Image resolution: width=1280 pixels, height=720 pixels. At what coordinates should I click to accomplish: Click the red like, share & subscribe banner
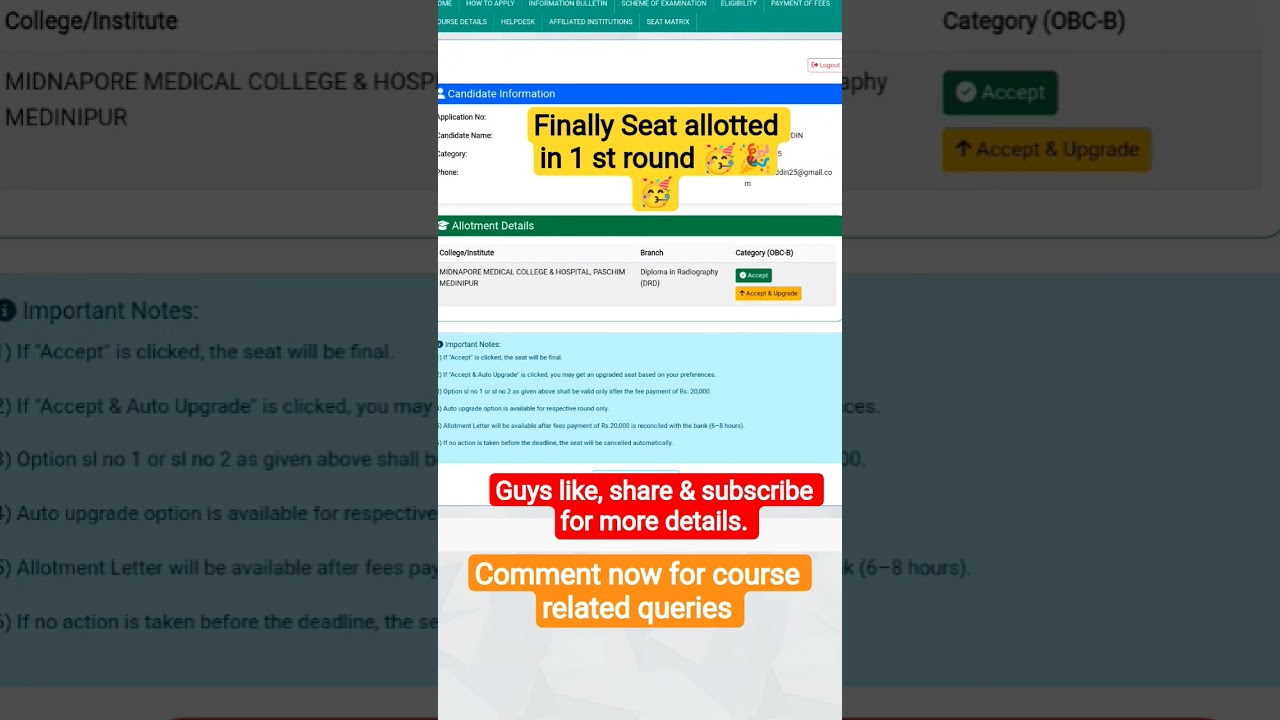[656, 506]
